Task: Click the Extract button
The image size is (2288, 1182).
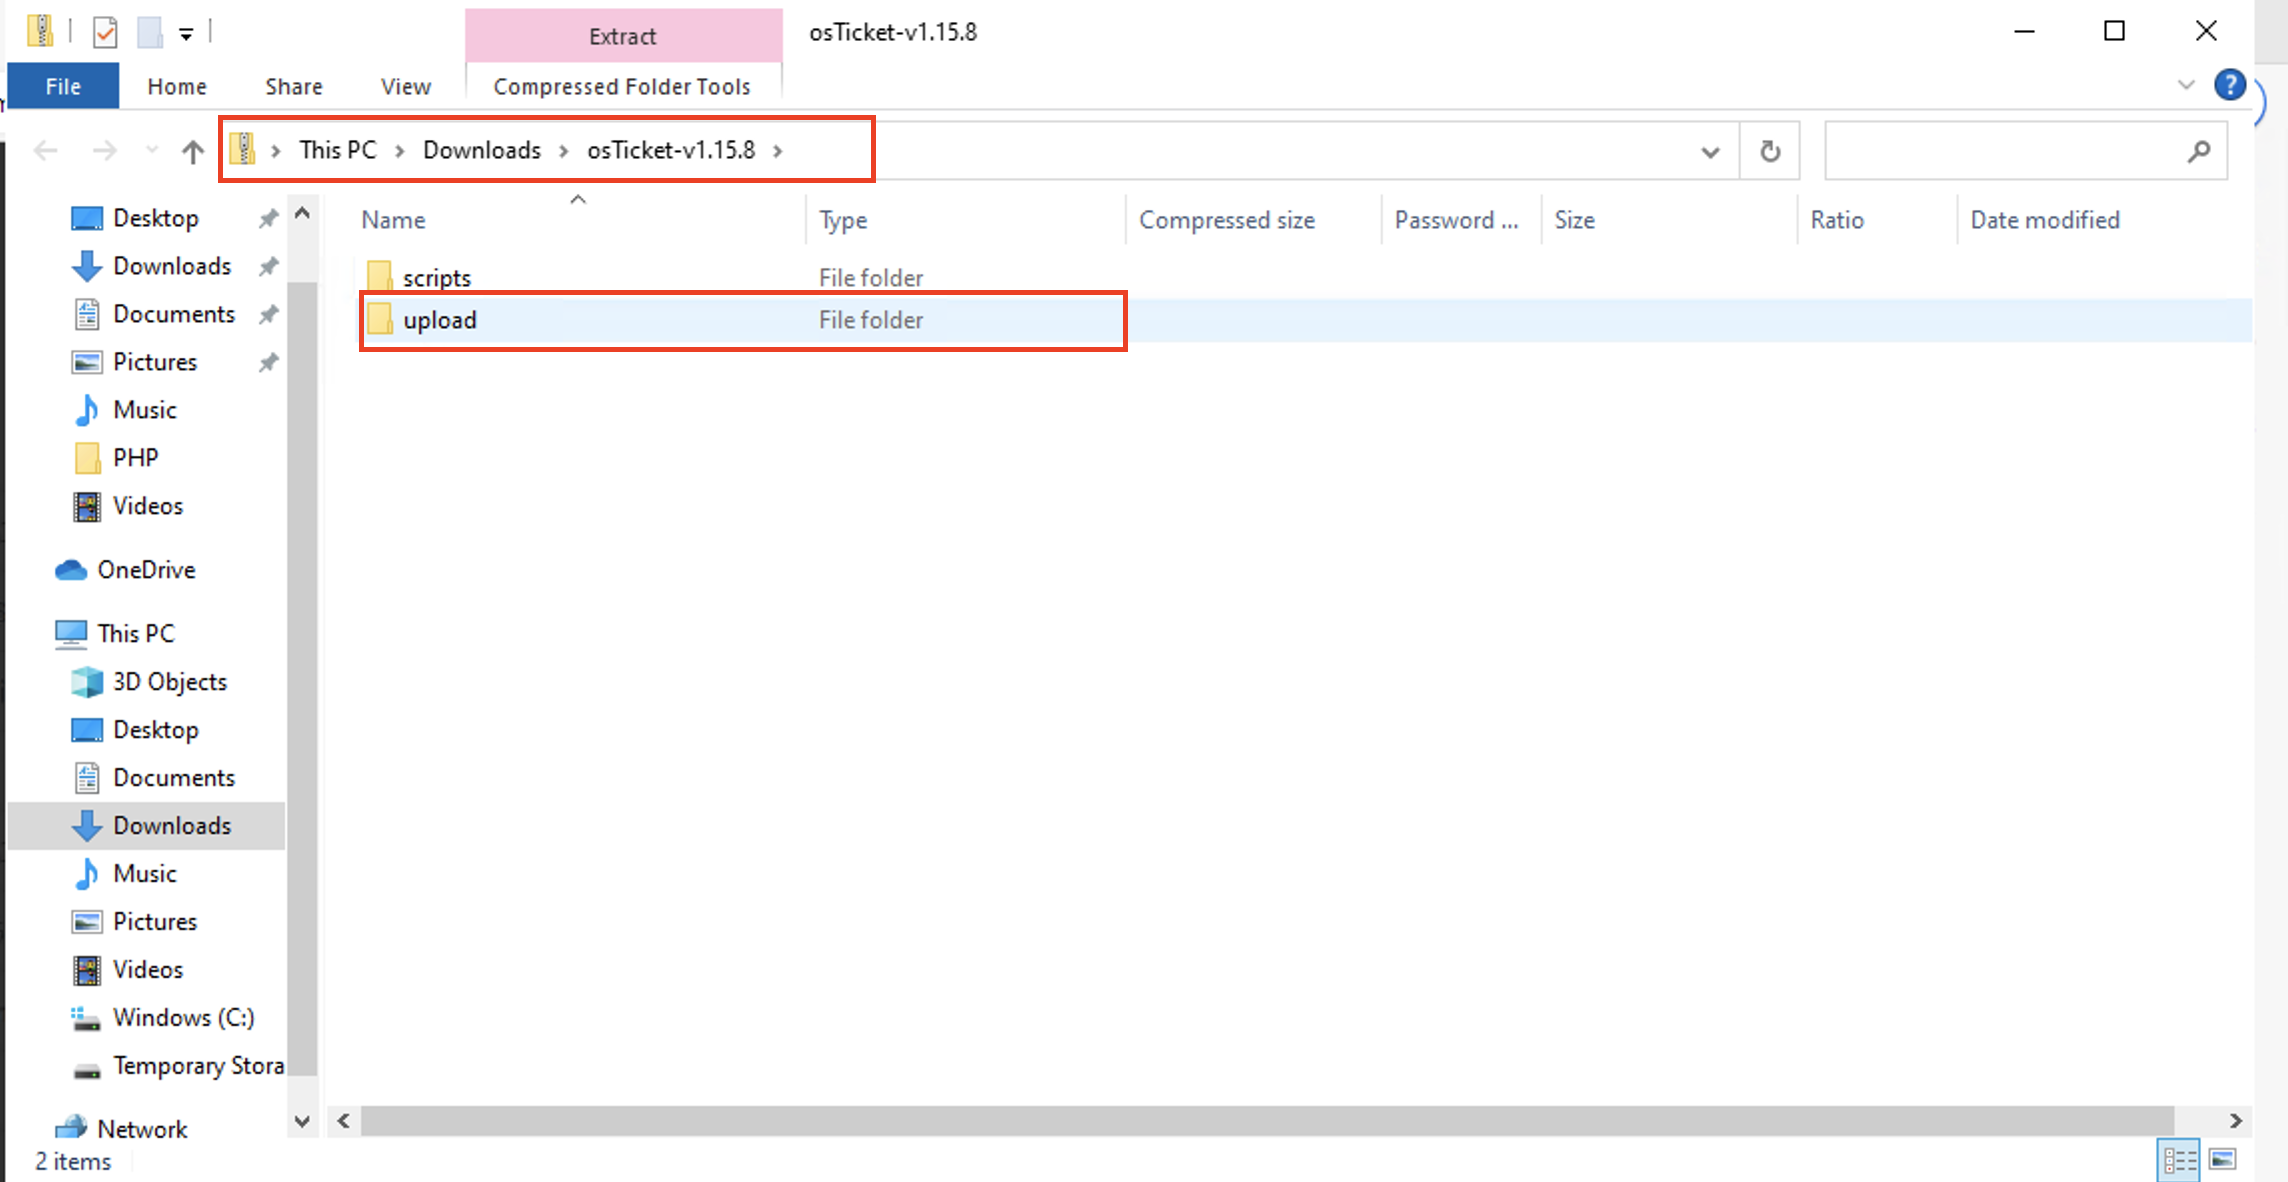Action: point(622,35)
